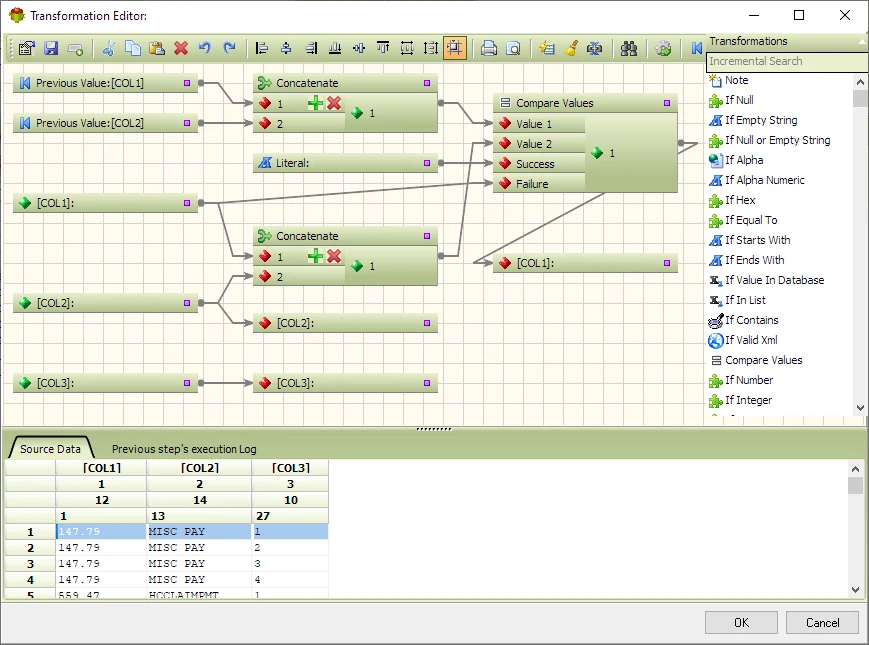Select If Null transformation
The image size is (869, 645).
coord(739,100)
